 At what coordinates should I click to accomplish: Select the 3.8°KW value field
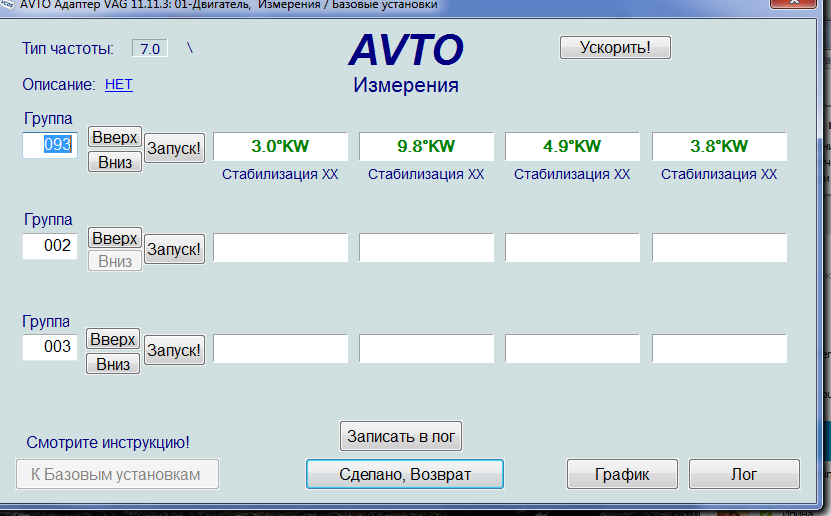pos(719,146)
